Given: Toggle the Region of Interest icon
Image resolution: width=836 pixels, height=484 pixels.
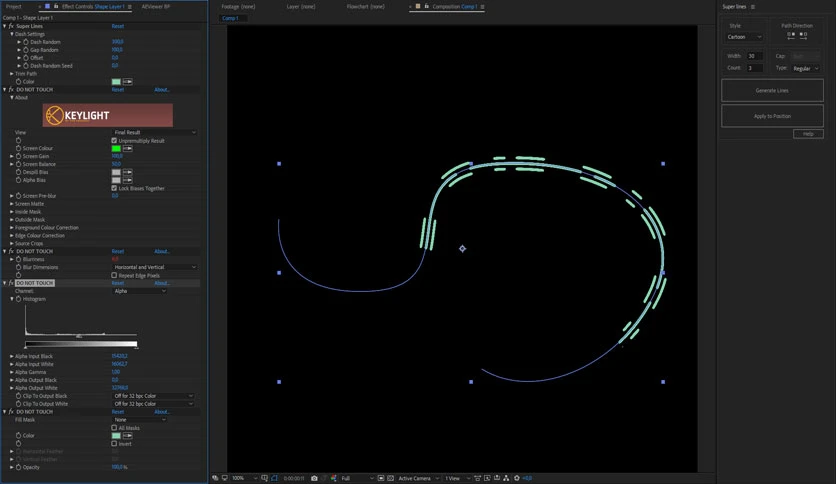Looking at the screenshot, I should [381, 478].
